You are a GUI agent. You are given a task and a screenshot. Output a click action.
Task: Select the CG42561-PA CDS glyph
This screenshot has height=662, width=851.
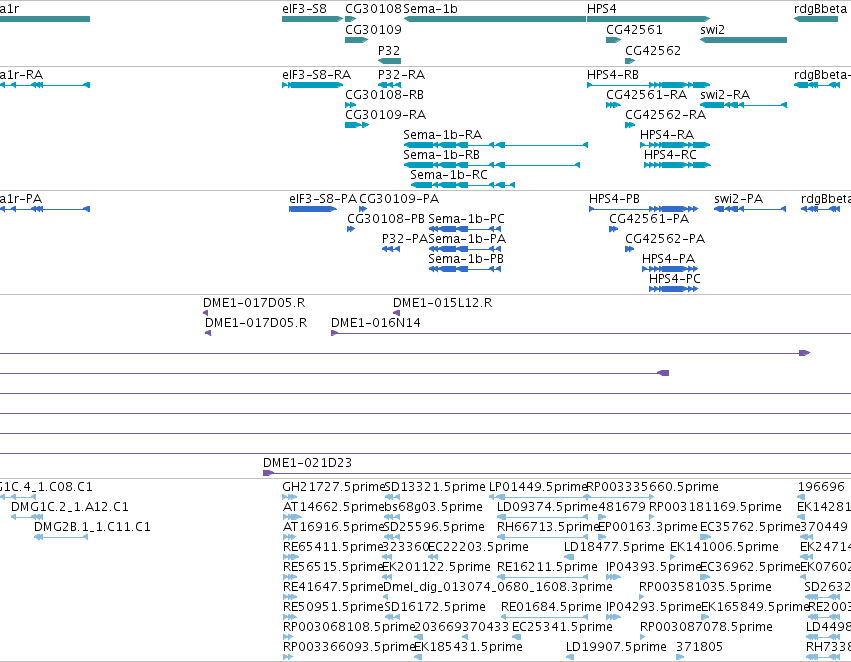[x=614, y=229]
